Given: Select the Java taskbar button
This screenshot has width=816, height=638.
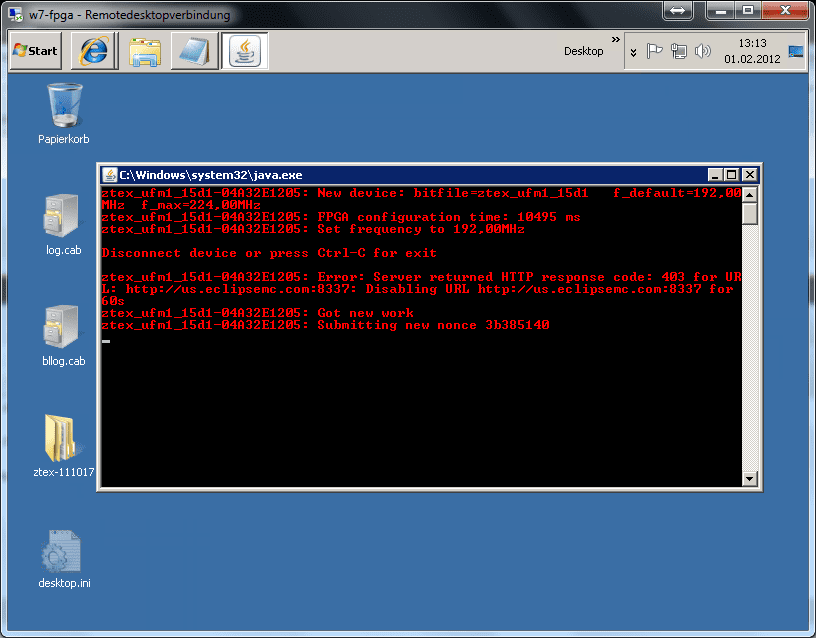Looking at the screenshot, I should tap(245, 50).
